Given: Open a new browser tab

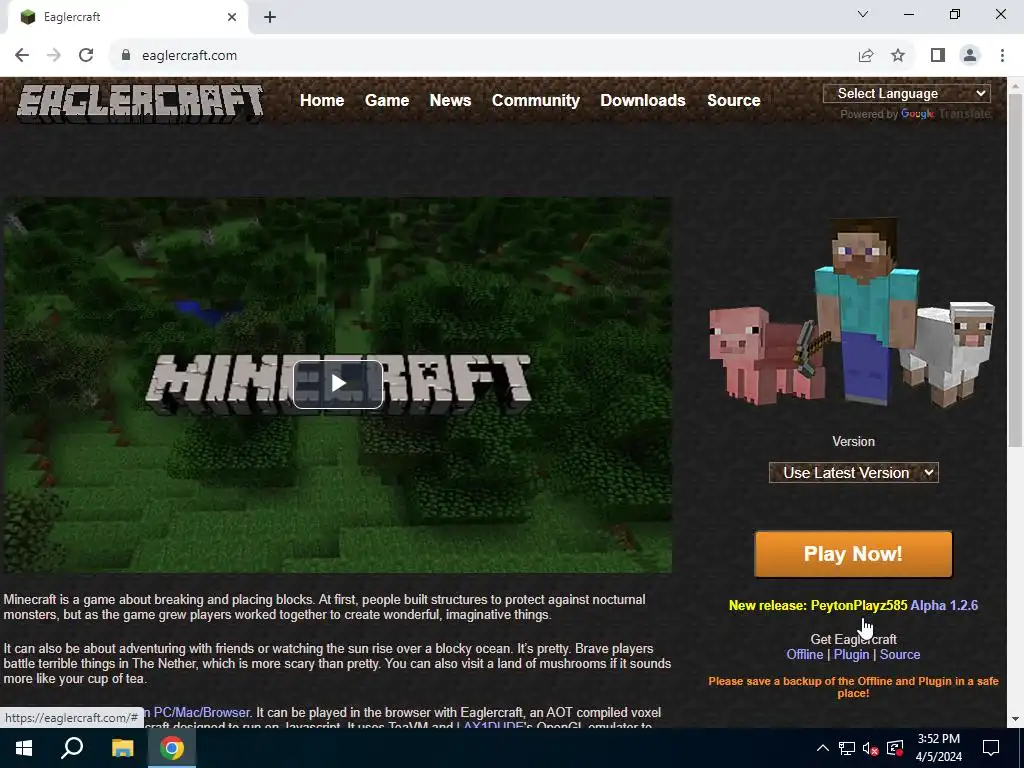Looking at the screenshot, I should pos(270,17).
